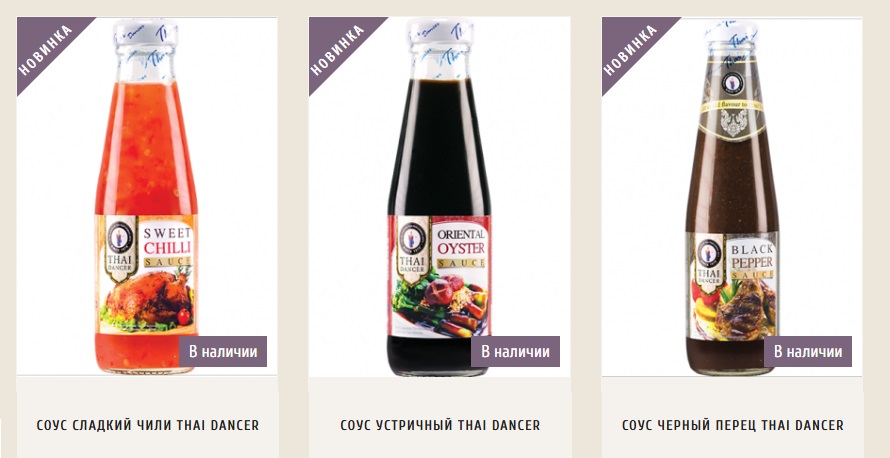The width and height of the screenshot is (890, 458).
Task: Open СОУС ЧЕРНЫЙ ПЕРЕЦ THAI DANCER link
Action: (733, 425)
